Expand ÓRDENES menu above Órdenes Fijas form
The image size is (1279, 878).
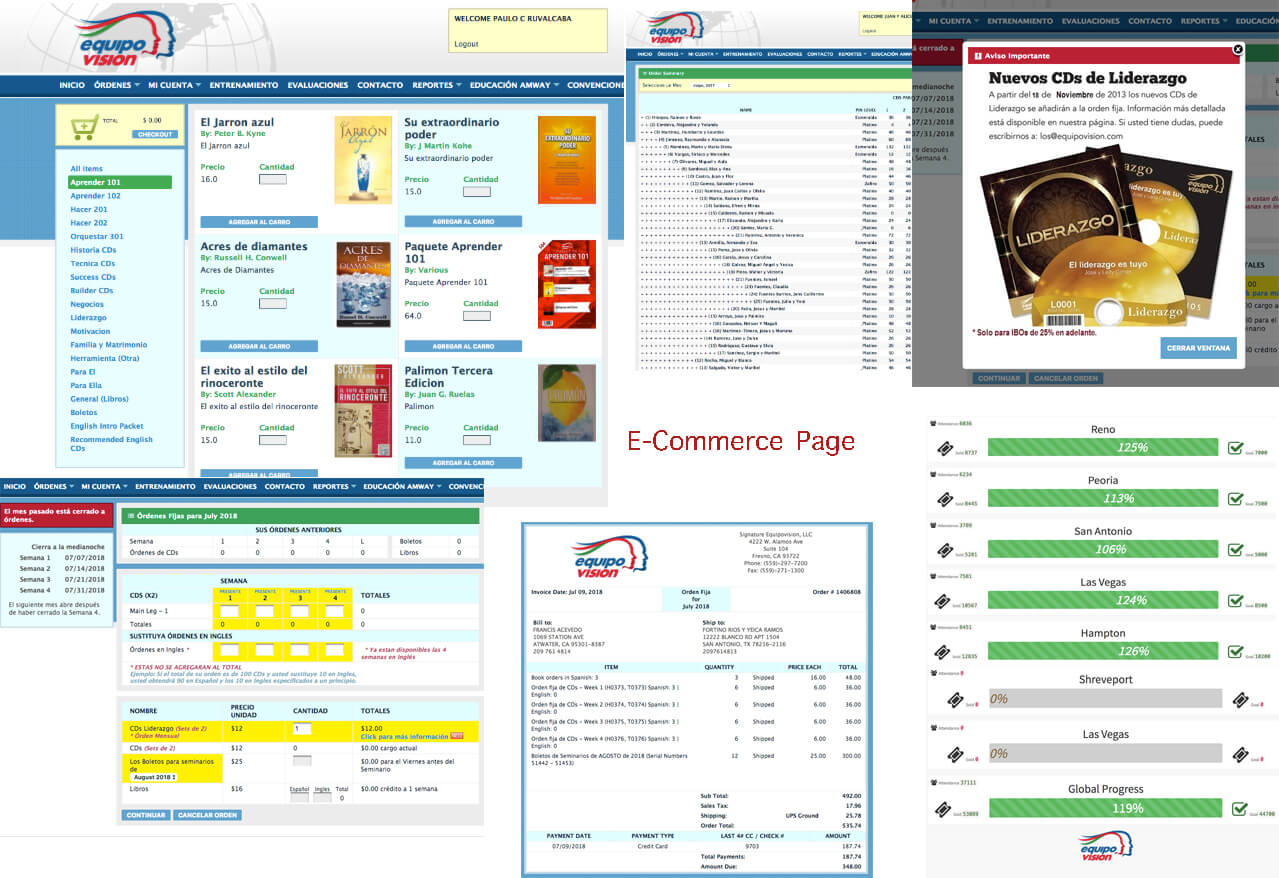point(54,487)
